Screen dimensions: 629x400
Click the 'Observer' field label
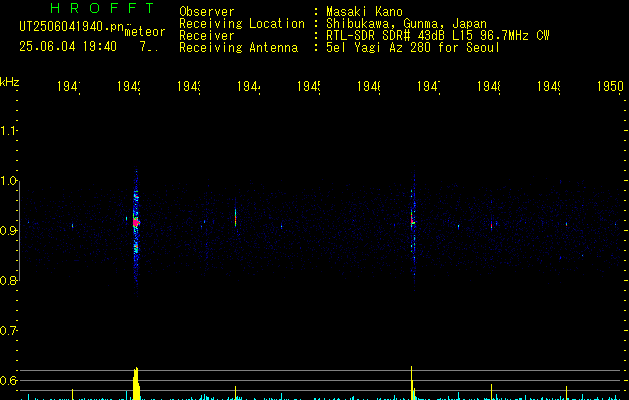(x=207, y=12)
